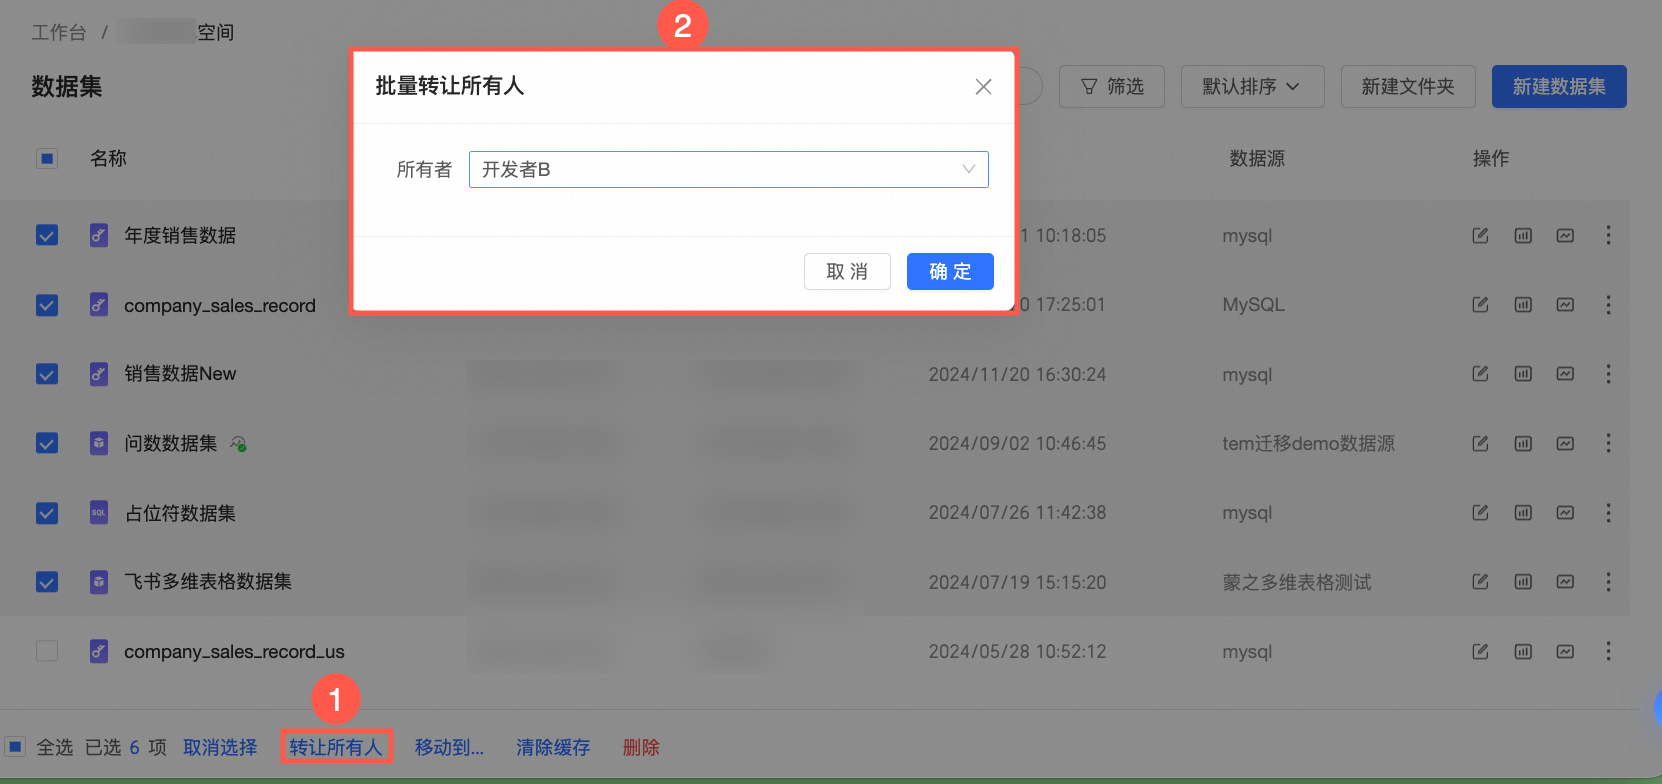Confirm with the 确定 button
This screenshot has width=1662, height=784.
950,271
